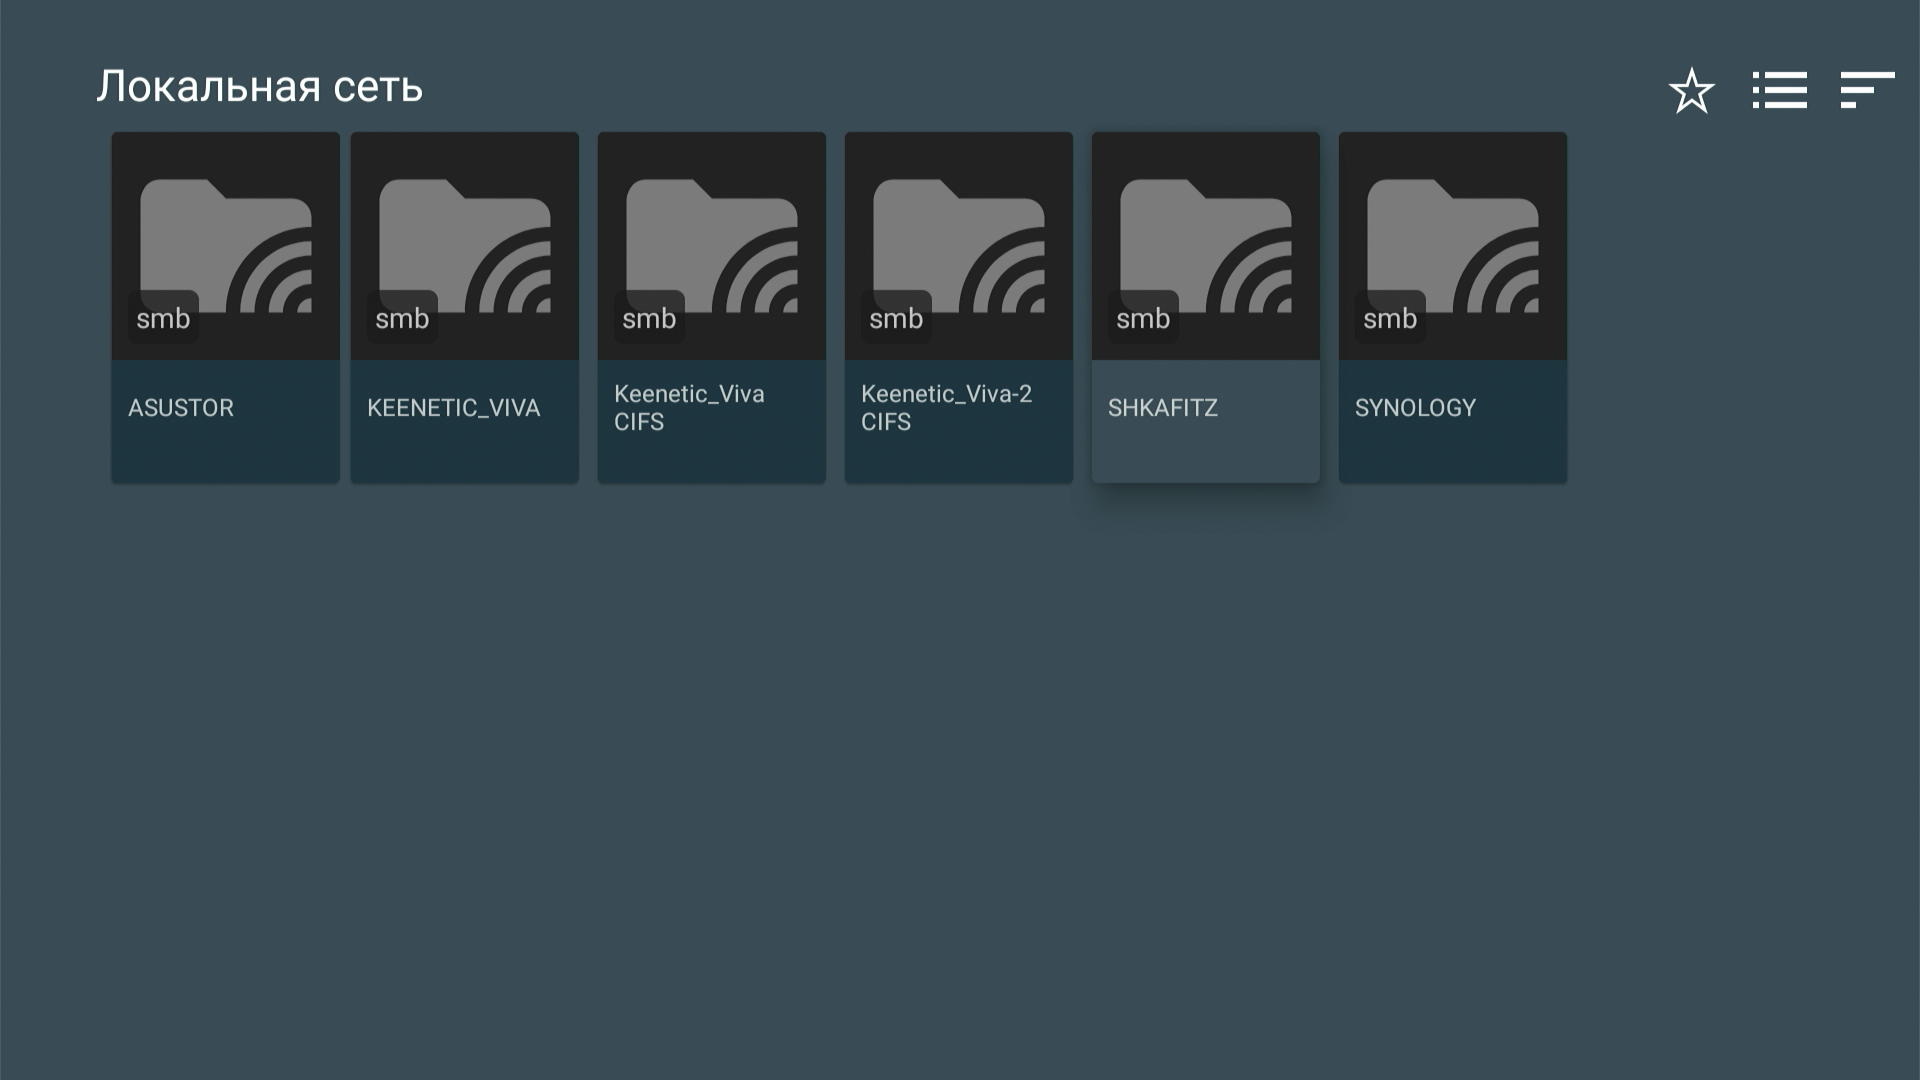This screenshot has height=1080, width=1920.
Task: Click the smb badge on KEENETIC_VIVA
Action: [402, 318]
